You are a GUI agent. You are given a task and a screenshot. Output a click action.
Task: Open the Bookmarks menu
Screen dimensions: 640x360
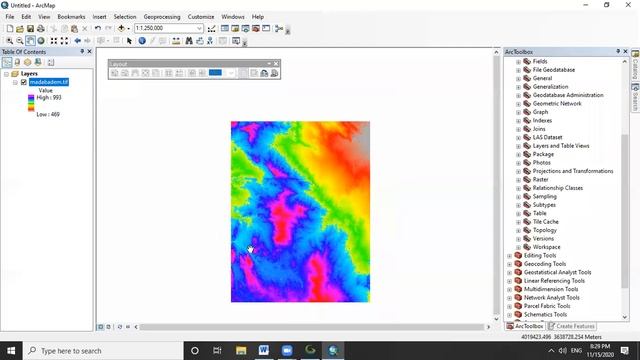point(71,17)
